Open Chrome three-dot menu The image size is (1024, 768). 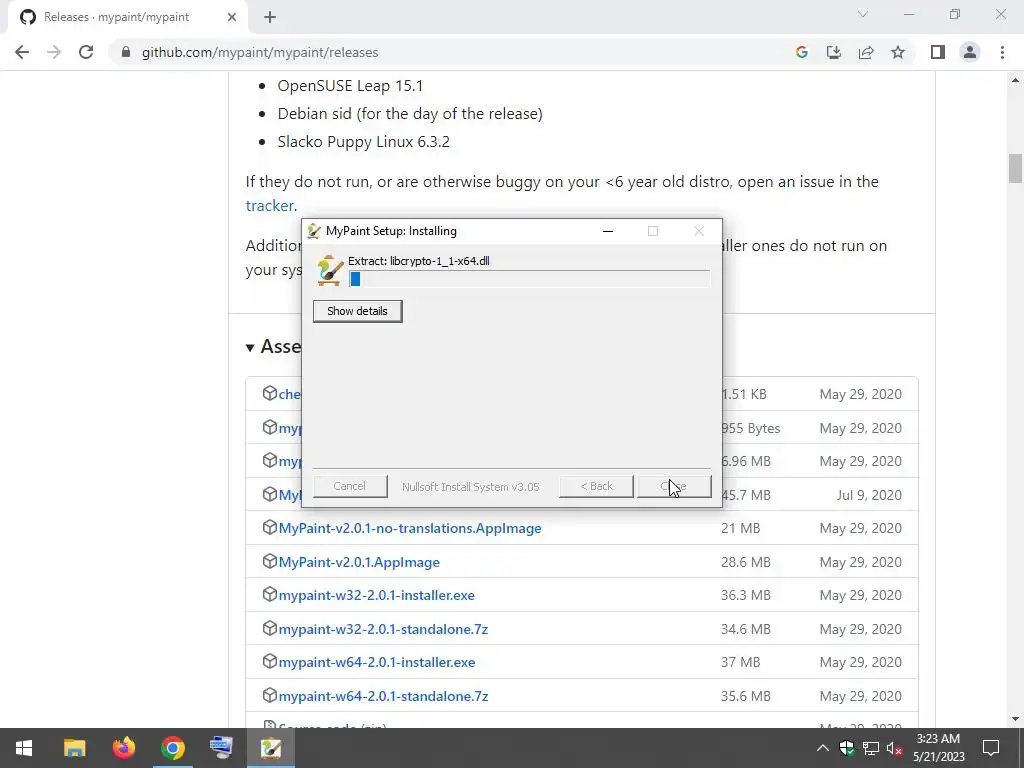[x=1002, y=52]
